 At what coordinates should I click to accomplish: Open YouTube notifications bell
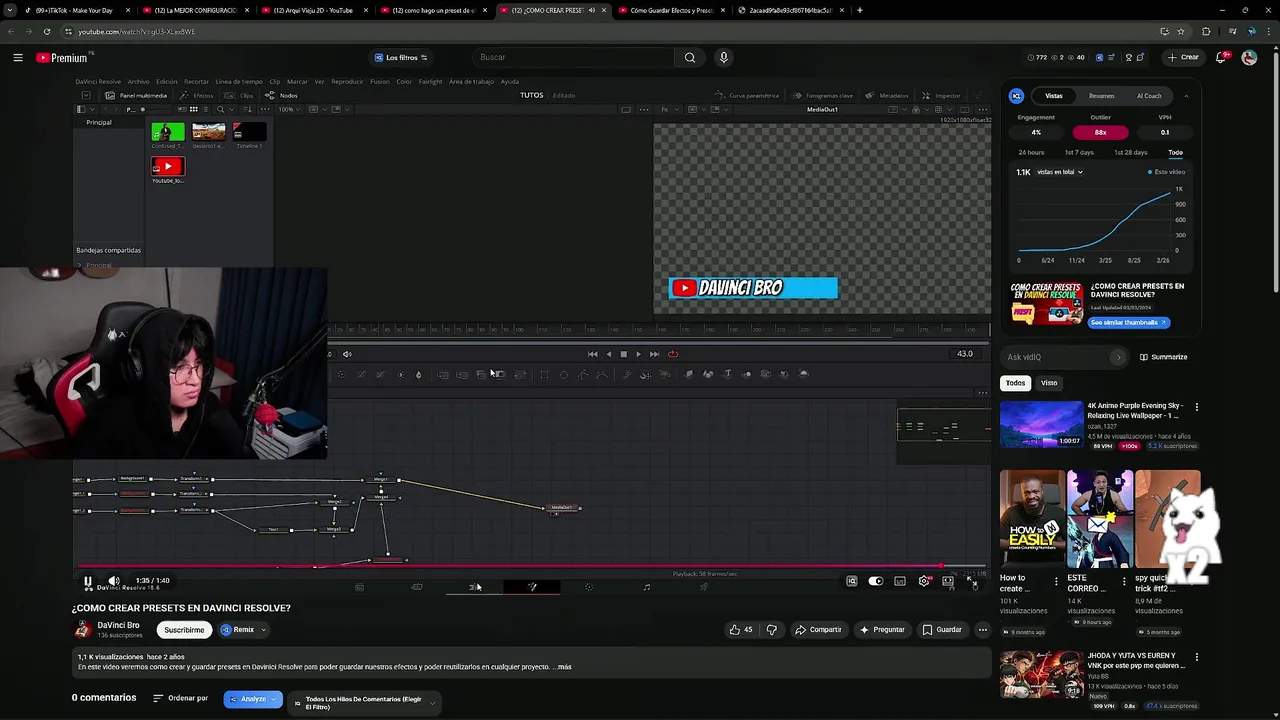click(1221, 57)
